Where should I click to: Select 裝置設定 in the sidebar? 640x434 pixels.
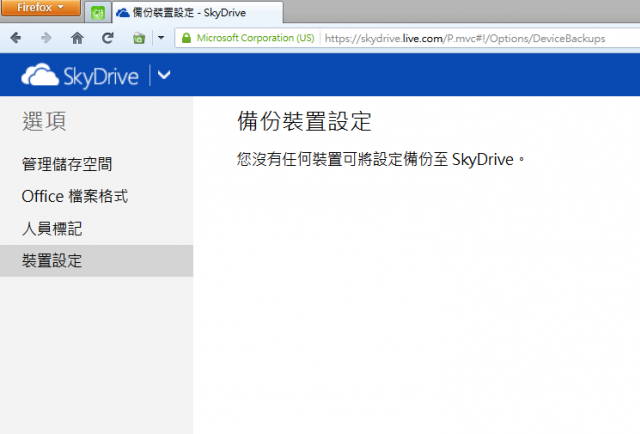(x=96, y=261)
